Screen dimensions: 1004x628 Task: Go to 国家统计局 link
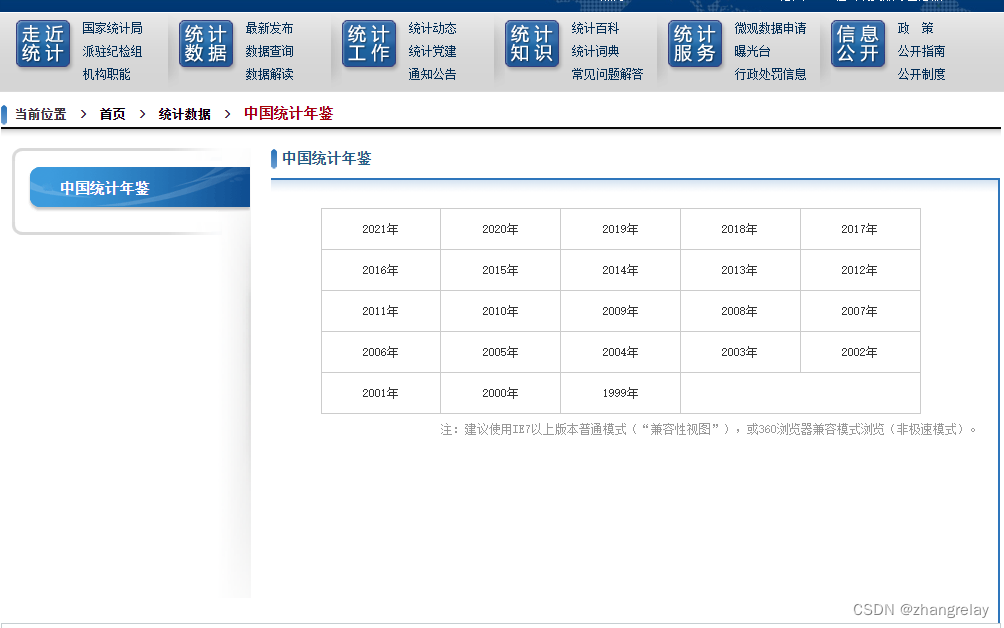(112, 28)
